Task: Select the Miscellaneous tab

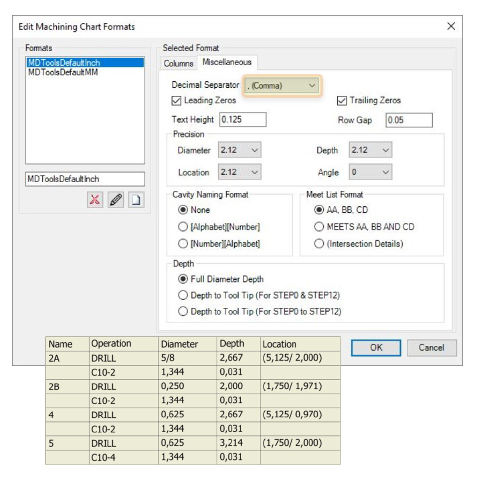Action: [227, 62]
